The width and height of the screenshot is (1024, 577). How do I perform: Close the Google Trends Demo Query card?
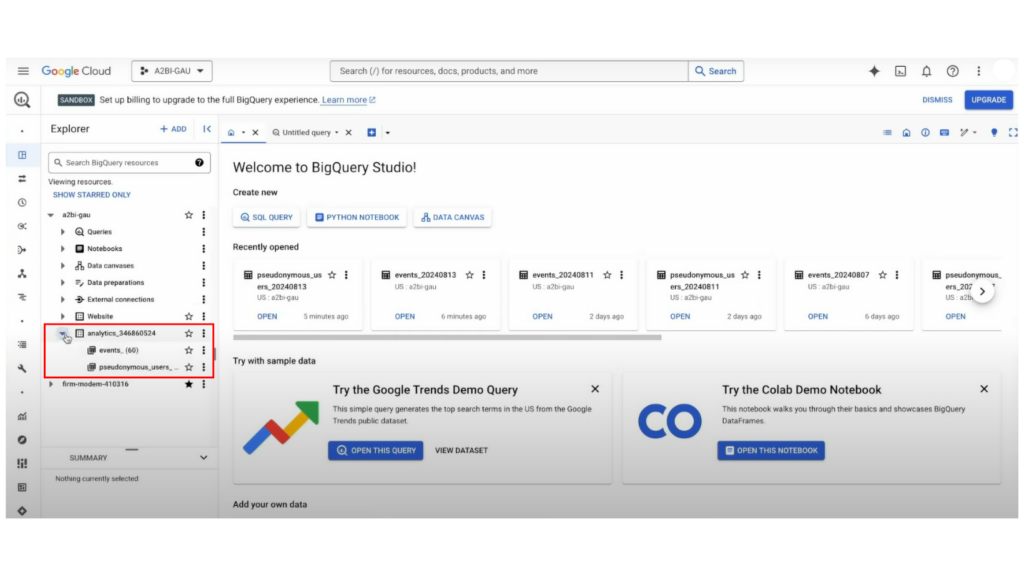pos(595,389)
